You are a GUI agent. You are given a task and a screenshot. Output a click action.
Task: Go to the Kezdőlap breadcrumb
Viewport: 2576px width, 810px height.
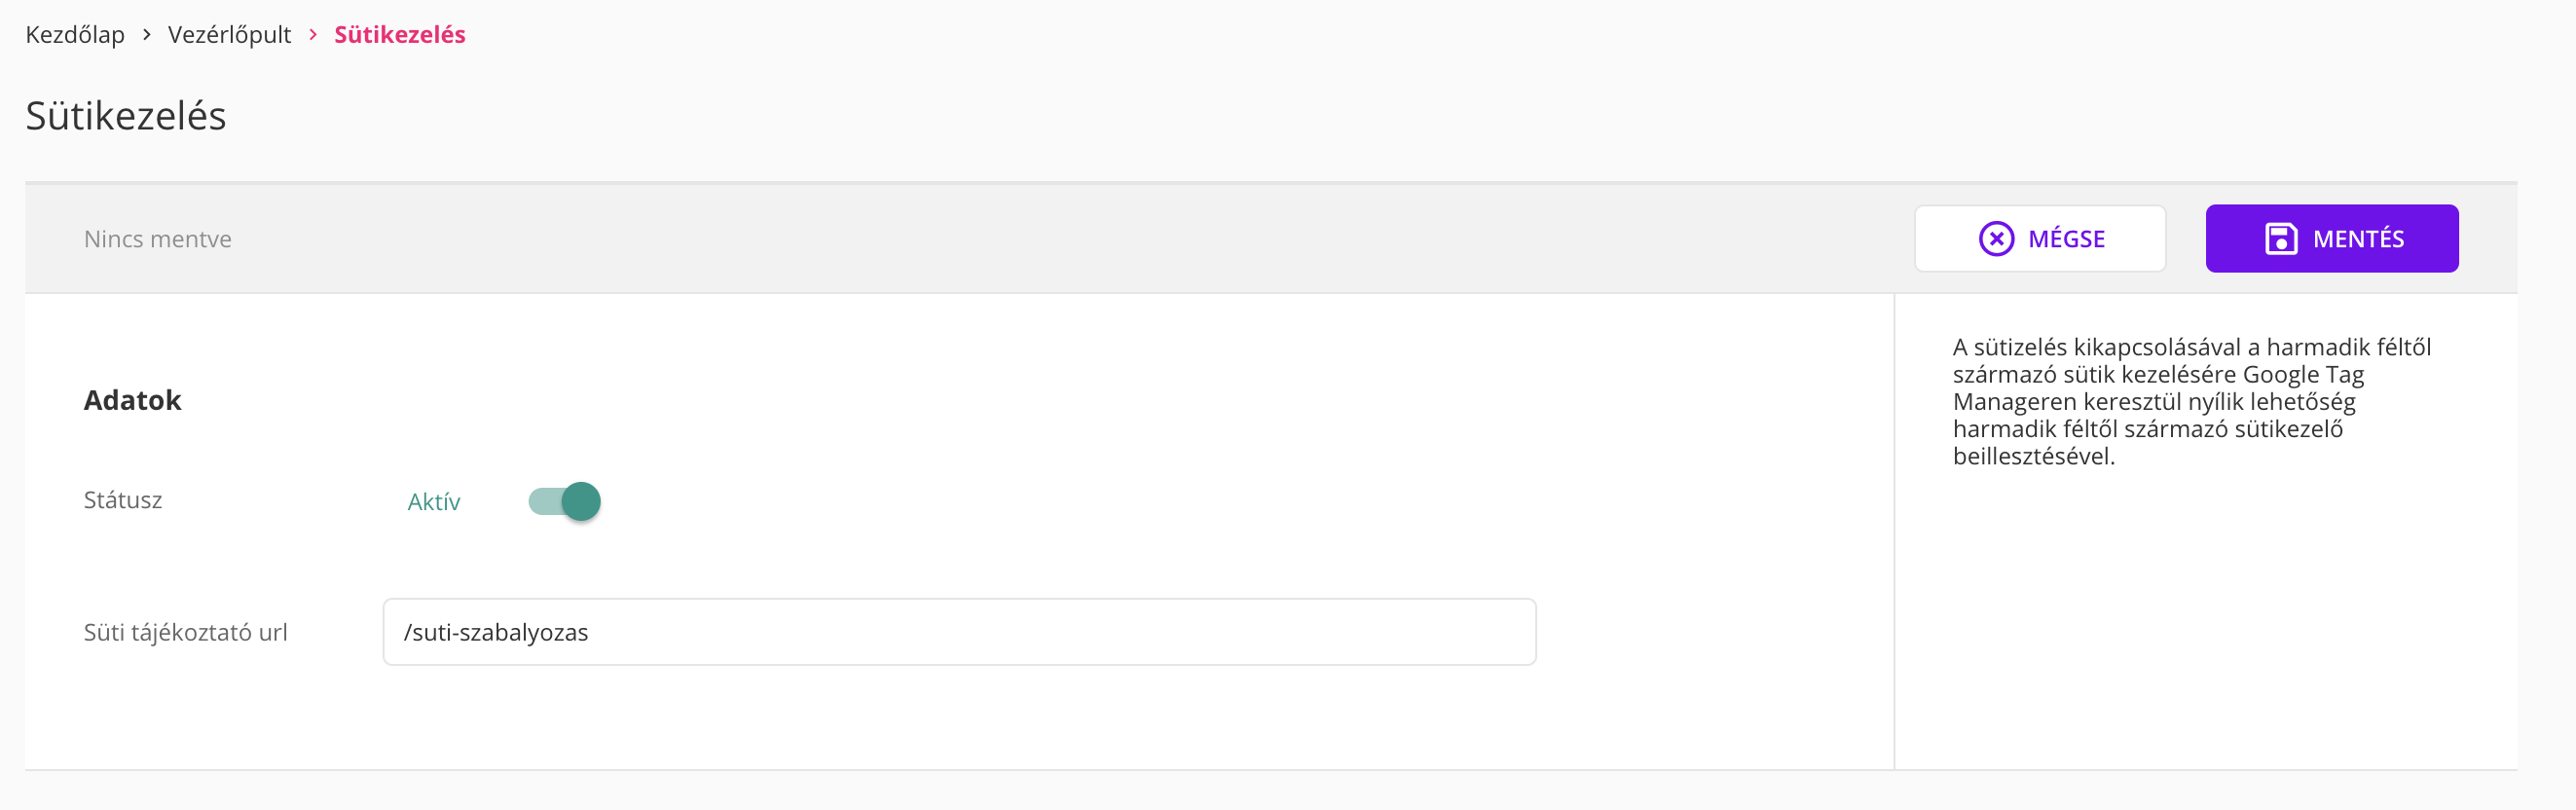(75, 35)
